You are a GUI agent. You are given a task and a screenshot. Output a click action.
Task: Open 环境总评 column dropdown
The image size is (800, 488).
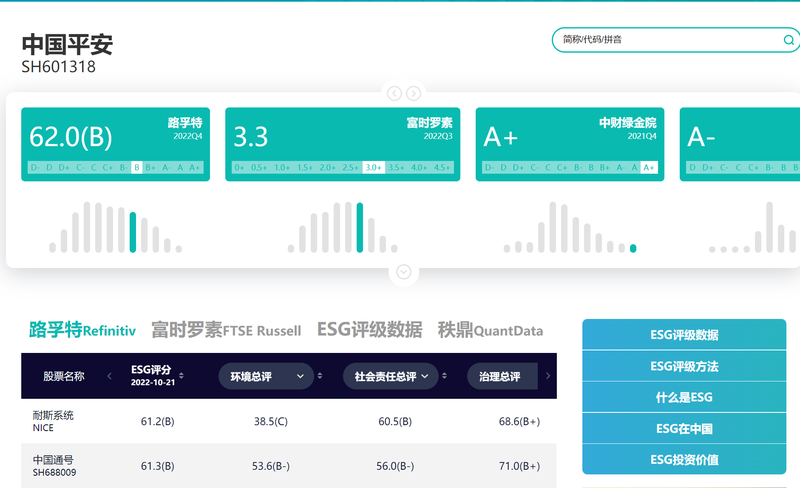tap(266, 376)
